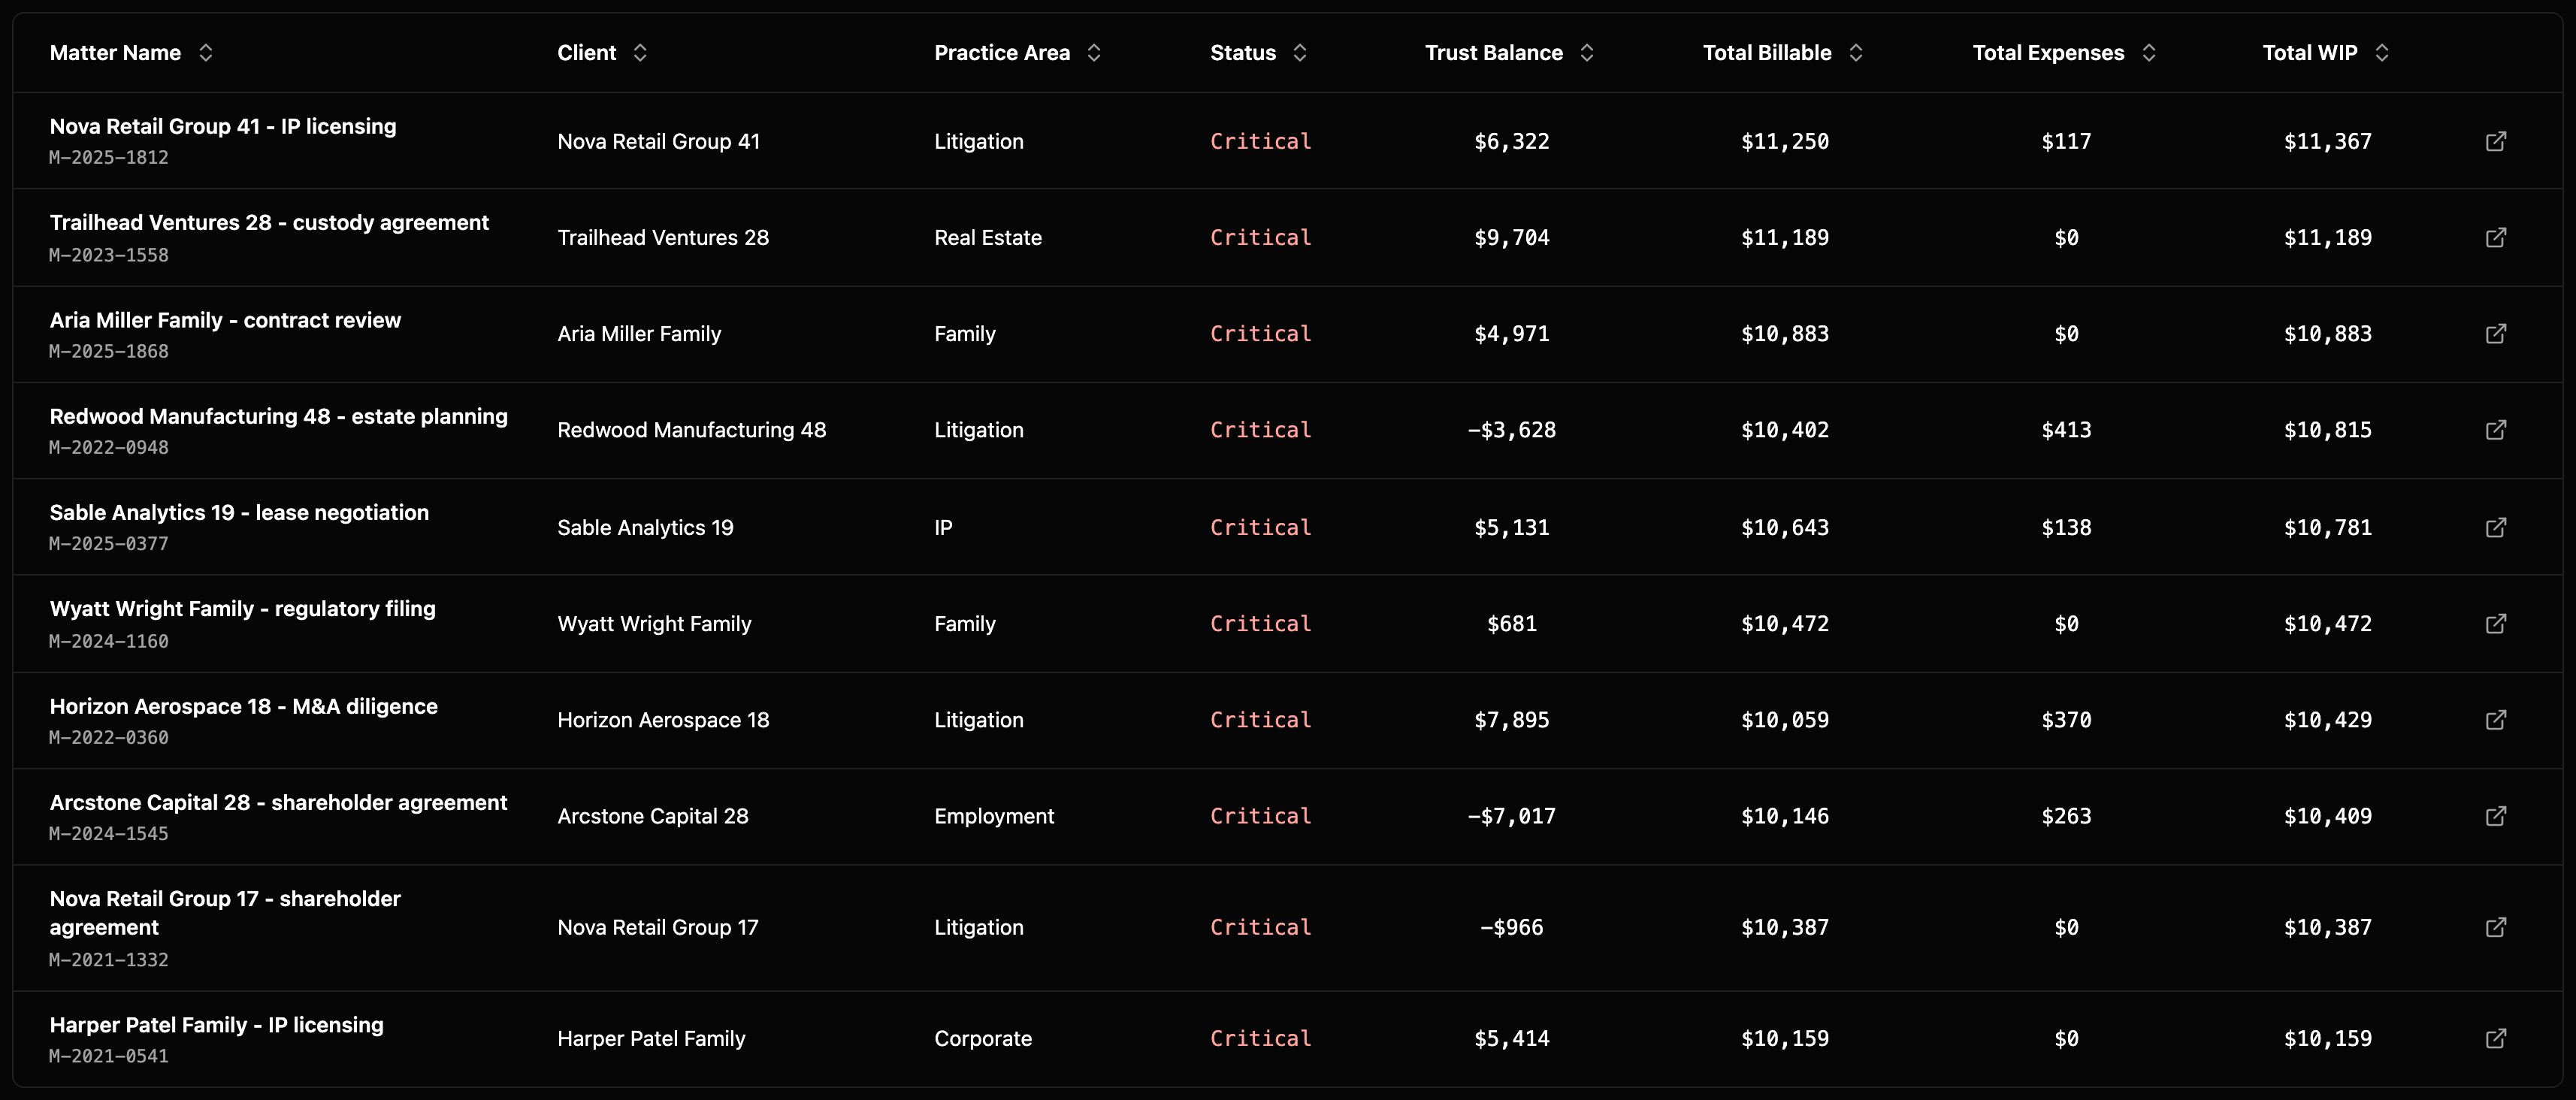Sort rows by Status column
The image size is (2576, 1100).
1300,53
